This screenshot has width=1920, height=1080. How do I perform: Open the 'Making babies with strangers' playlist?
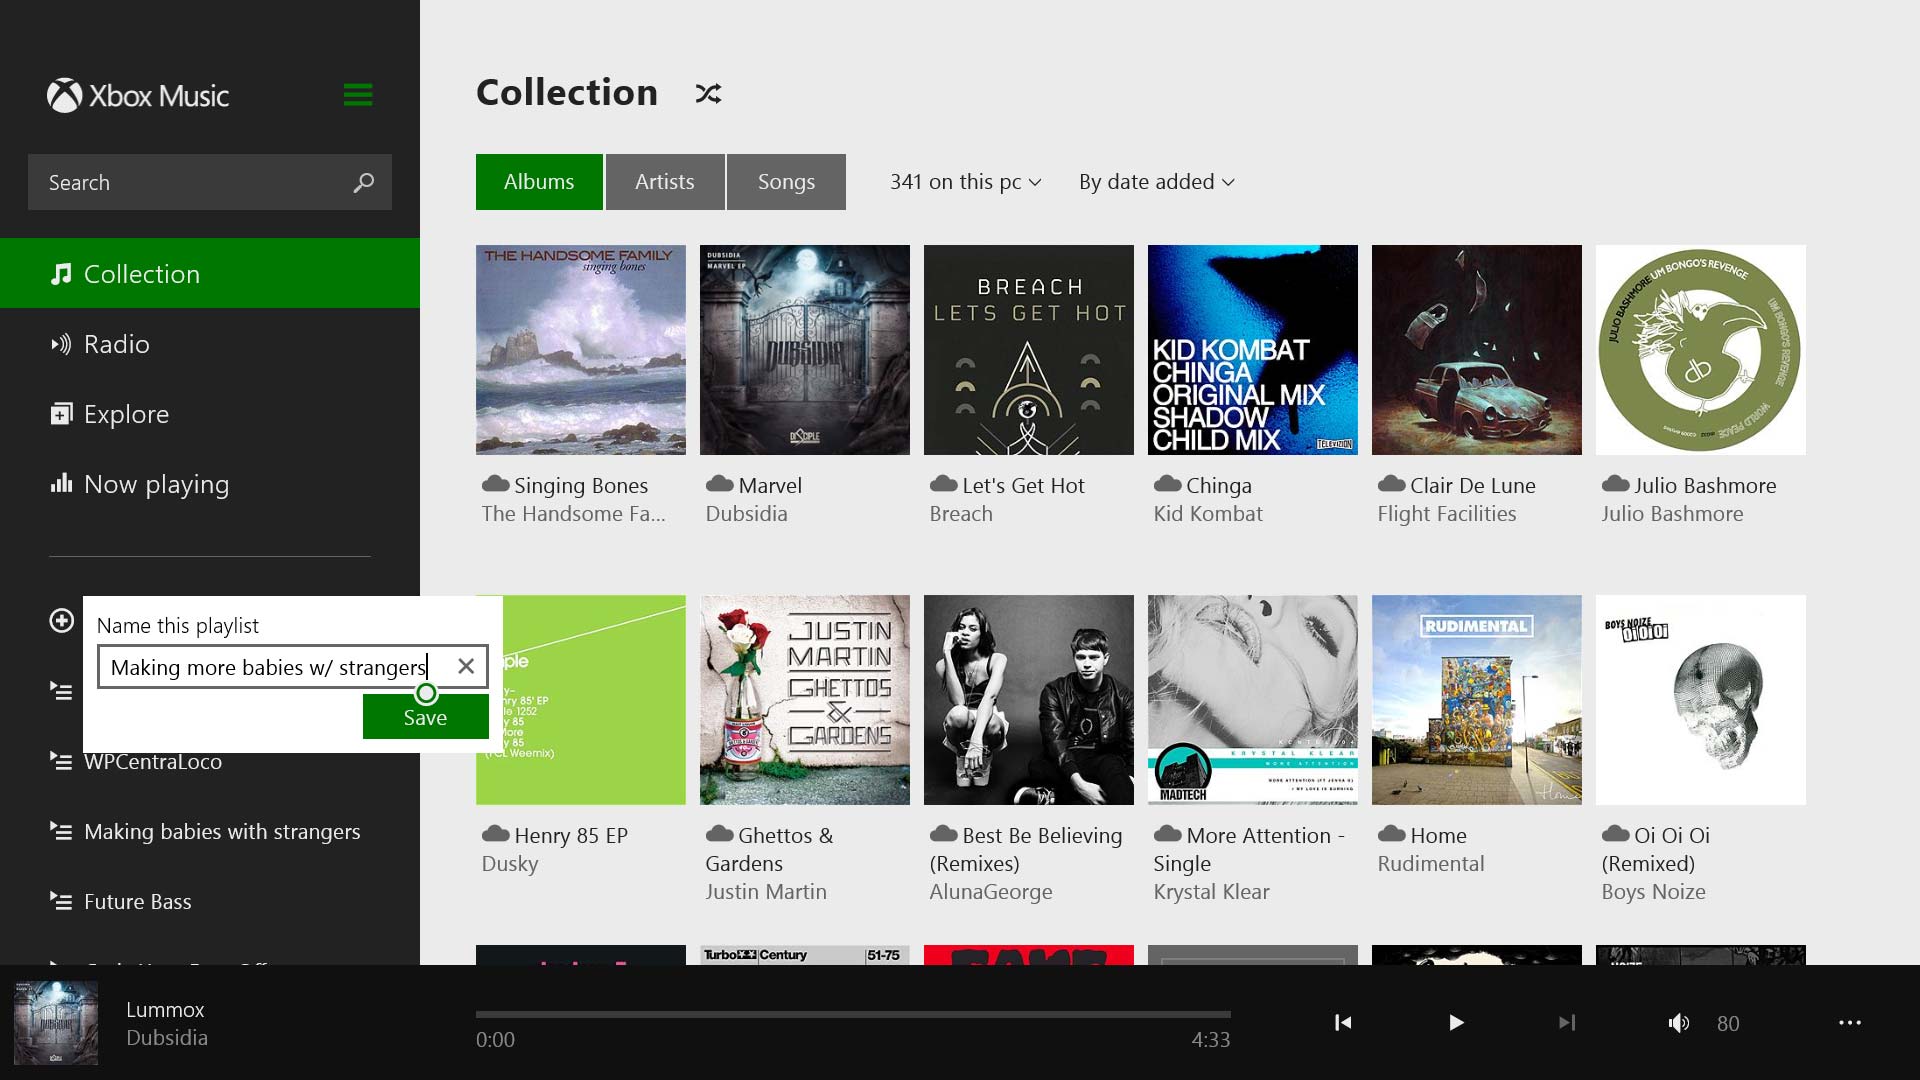click(x=222, y=832)
